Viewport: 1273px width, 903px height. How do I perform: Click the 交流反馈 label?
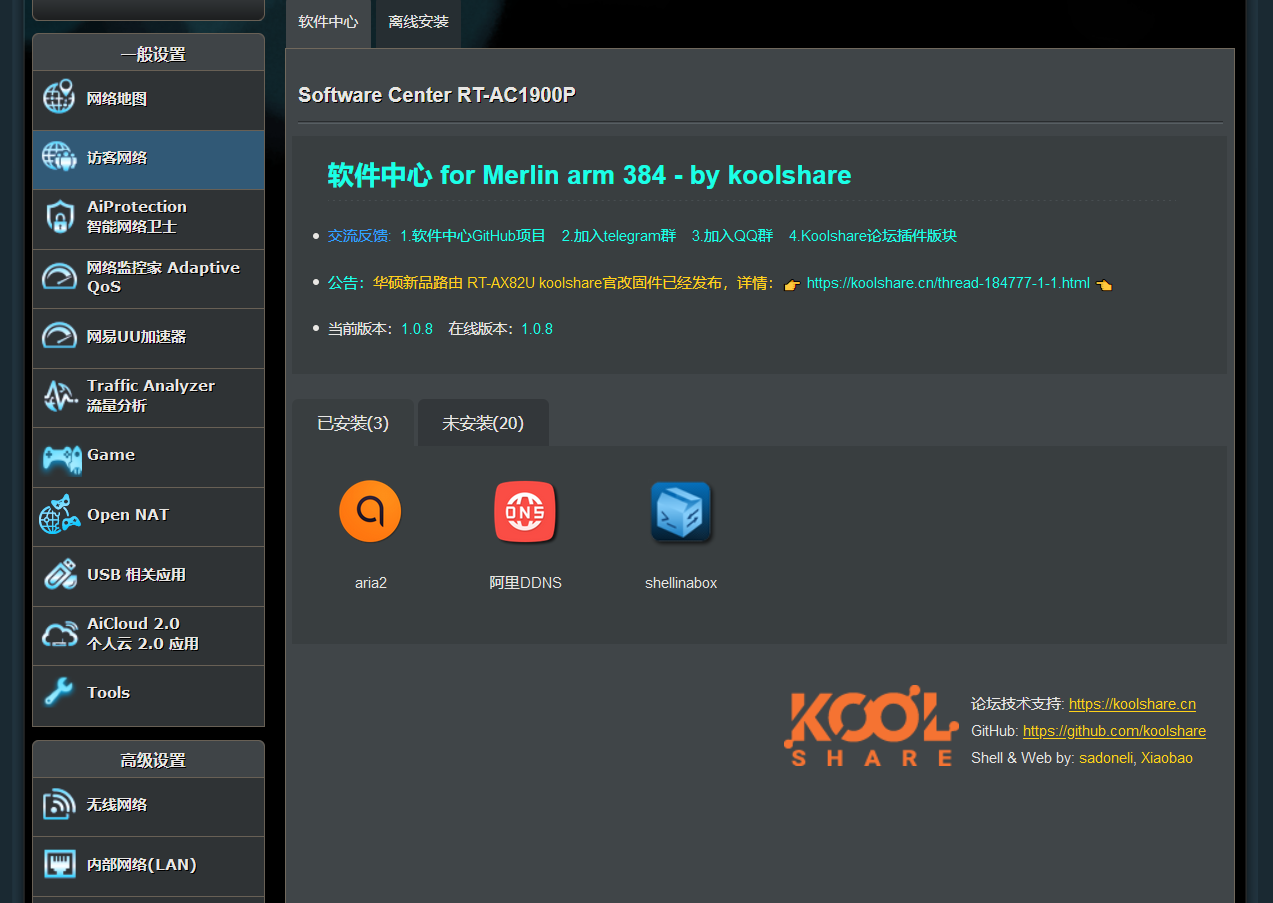tap(358, 236)
